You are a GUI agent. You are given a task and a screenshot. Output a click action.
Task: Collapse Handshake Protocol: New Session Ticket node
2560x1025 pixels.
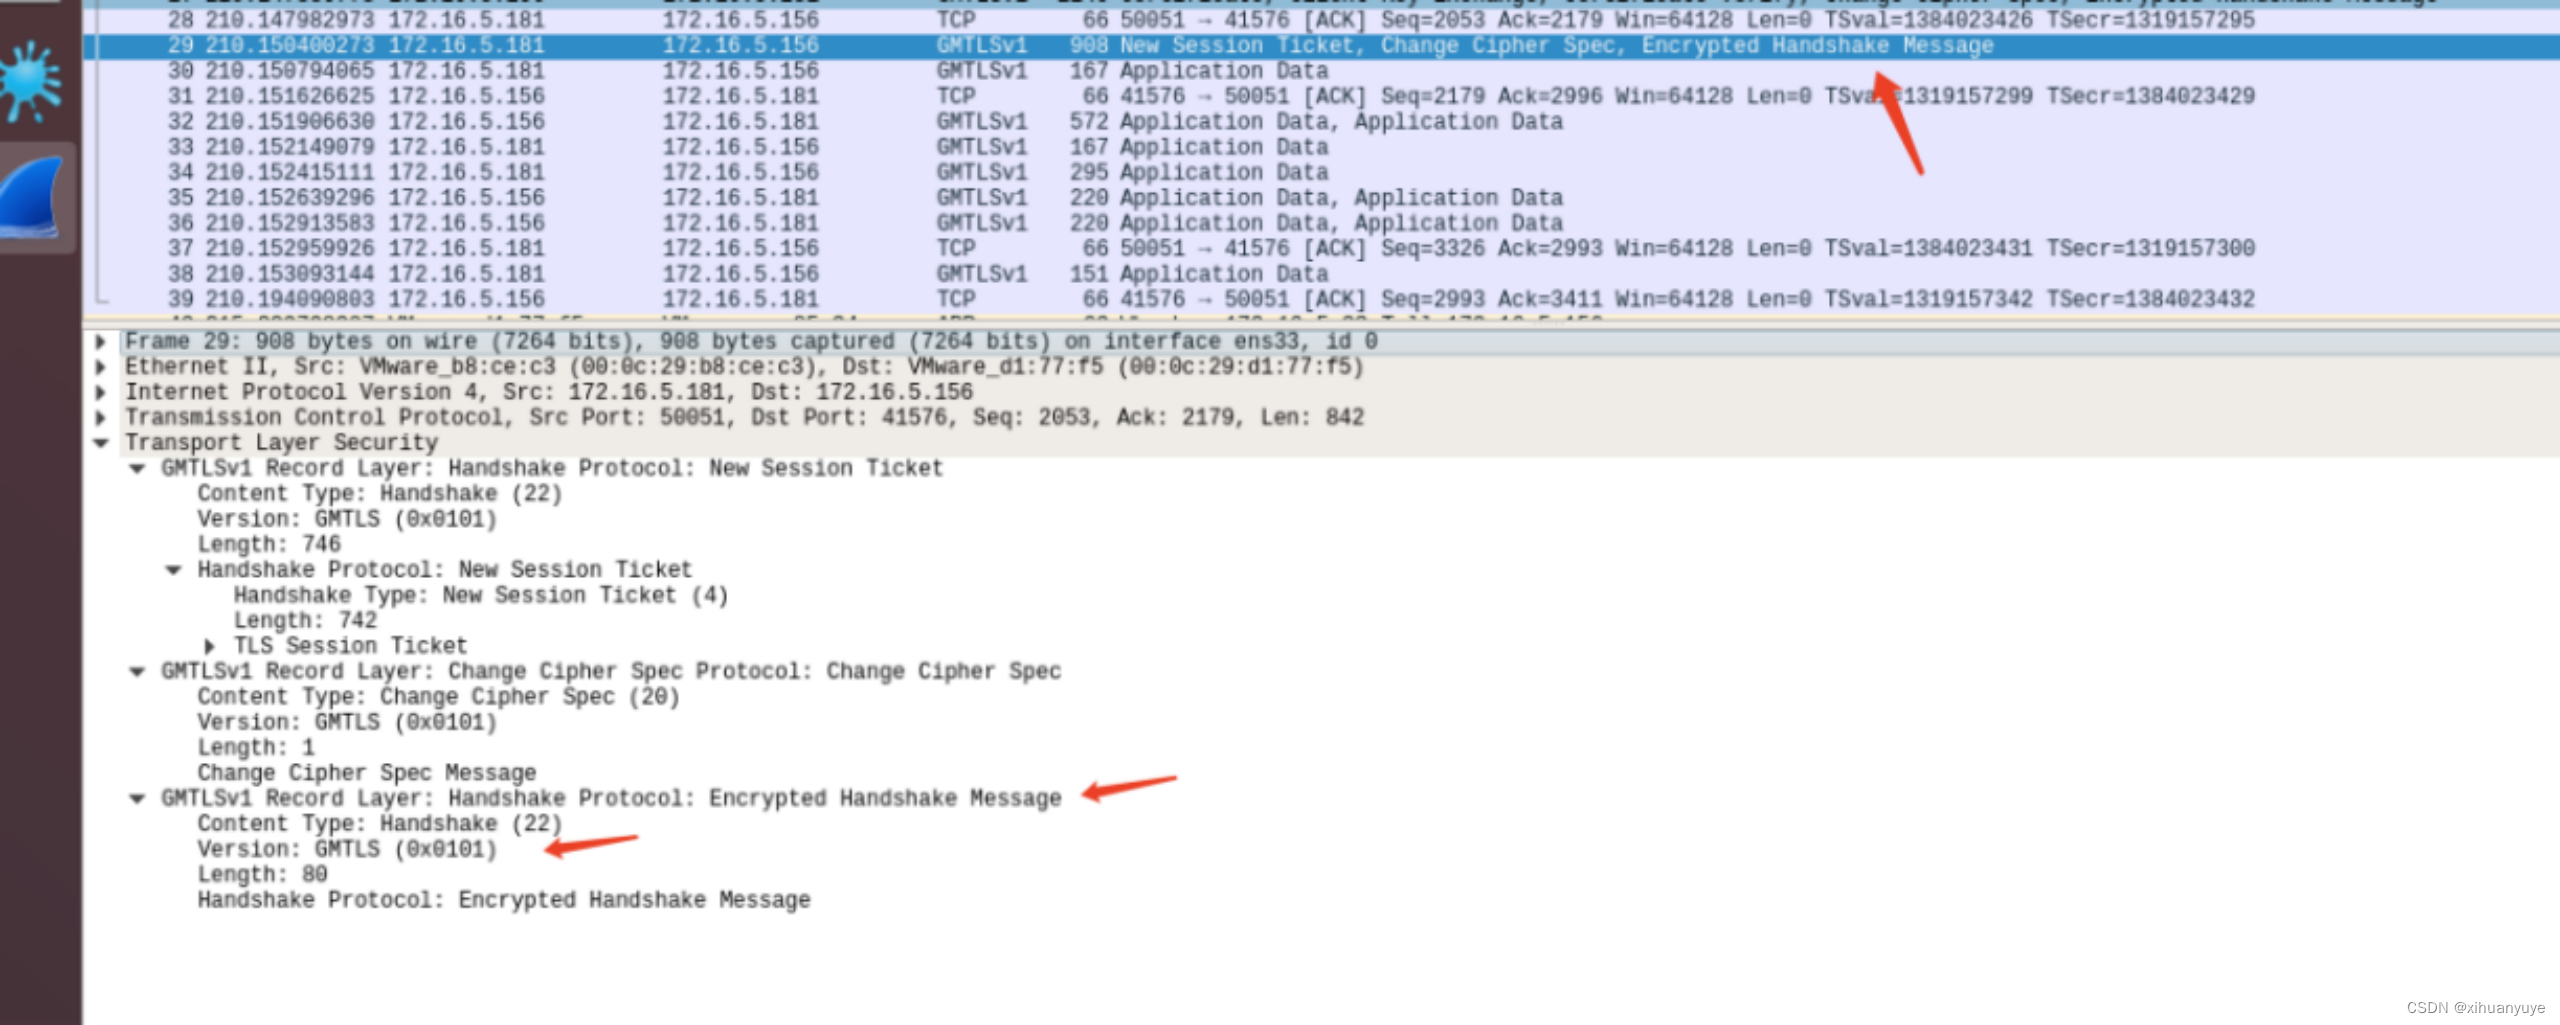click(x=173, y=570)
